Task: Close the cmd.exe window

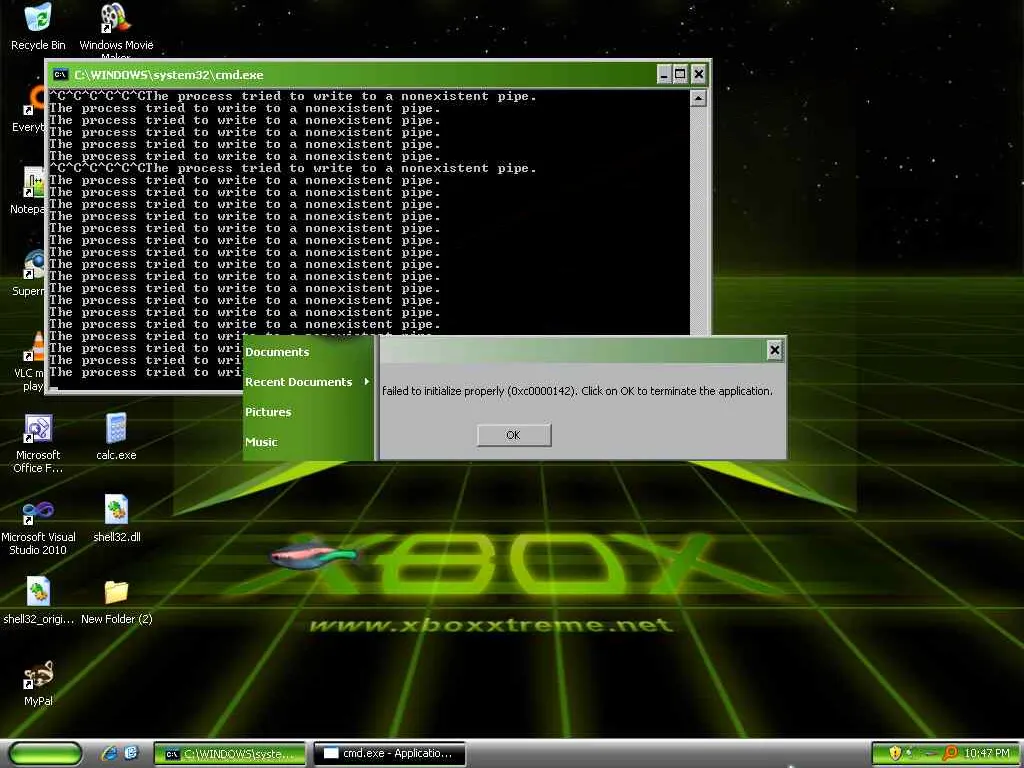Action: tap(698, 74)
